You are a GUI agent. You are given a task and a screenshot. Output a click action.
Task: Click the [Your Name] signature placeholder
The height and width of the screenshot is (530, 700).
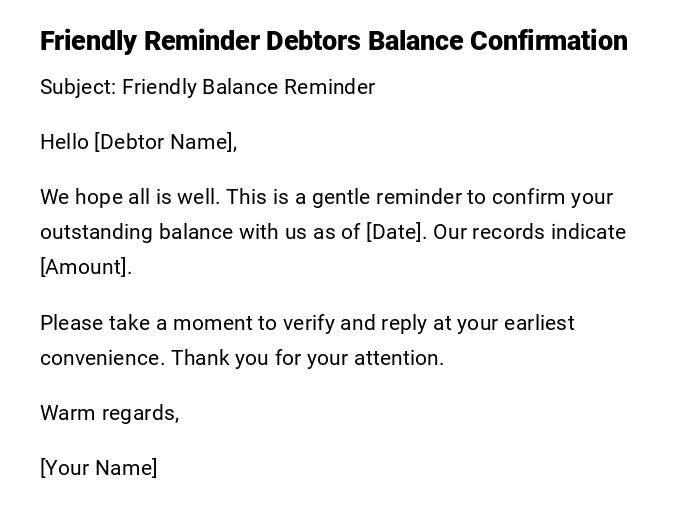coord(98,468)
